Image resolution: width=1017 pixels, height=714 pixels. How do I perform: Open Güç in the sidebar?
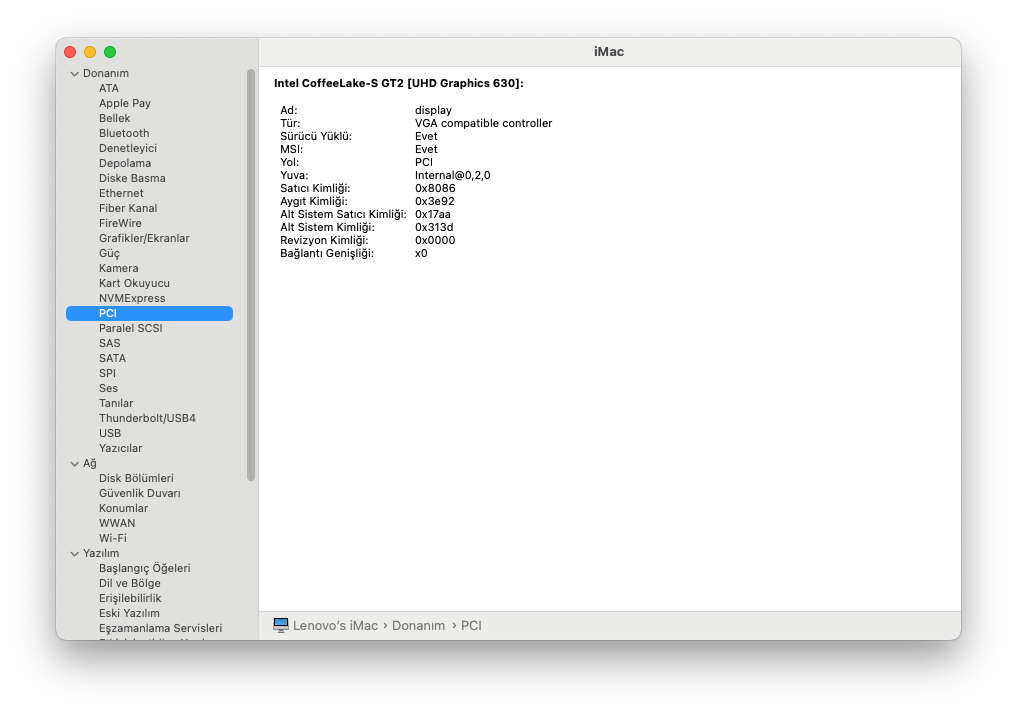click(109, 253)
